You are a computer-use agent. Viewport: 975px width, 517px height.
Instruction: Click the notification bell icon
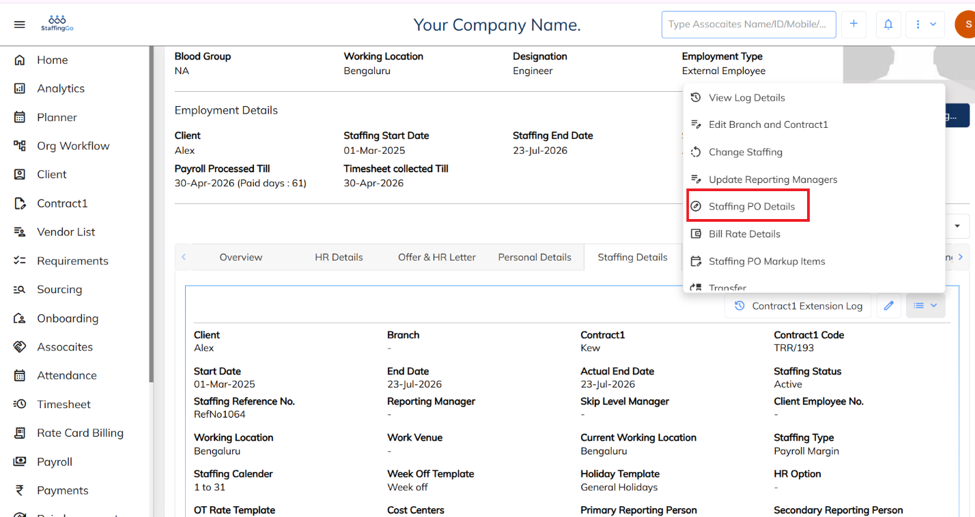tap(888, 24)
